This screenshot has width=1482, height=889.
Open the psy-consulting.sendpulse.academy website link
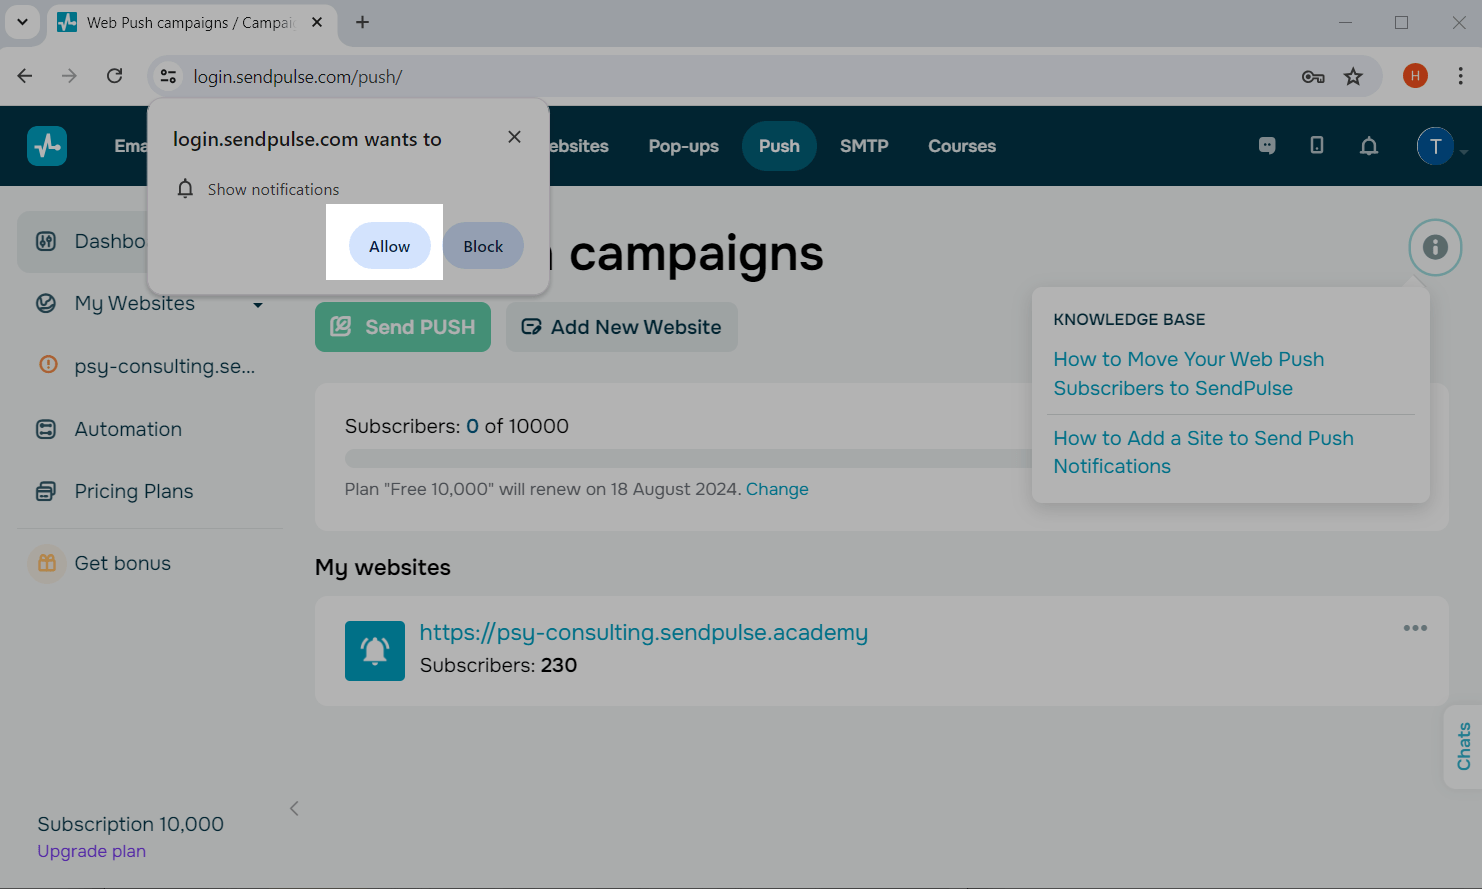[x=644, y=632]
